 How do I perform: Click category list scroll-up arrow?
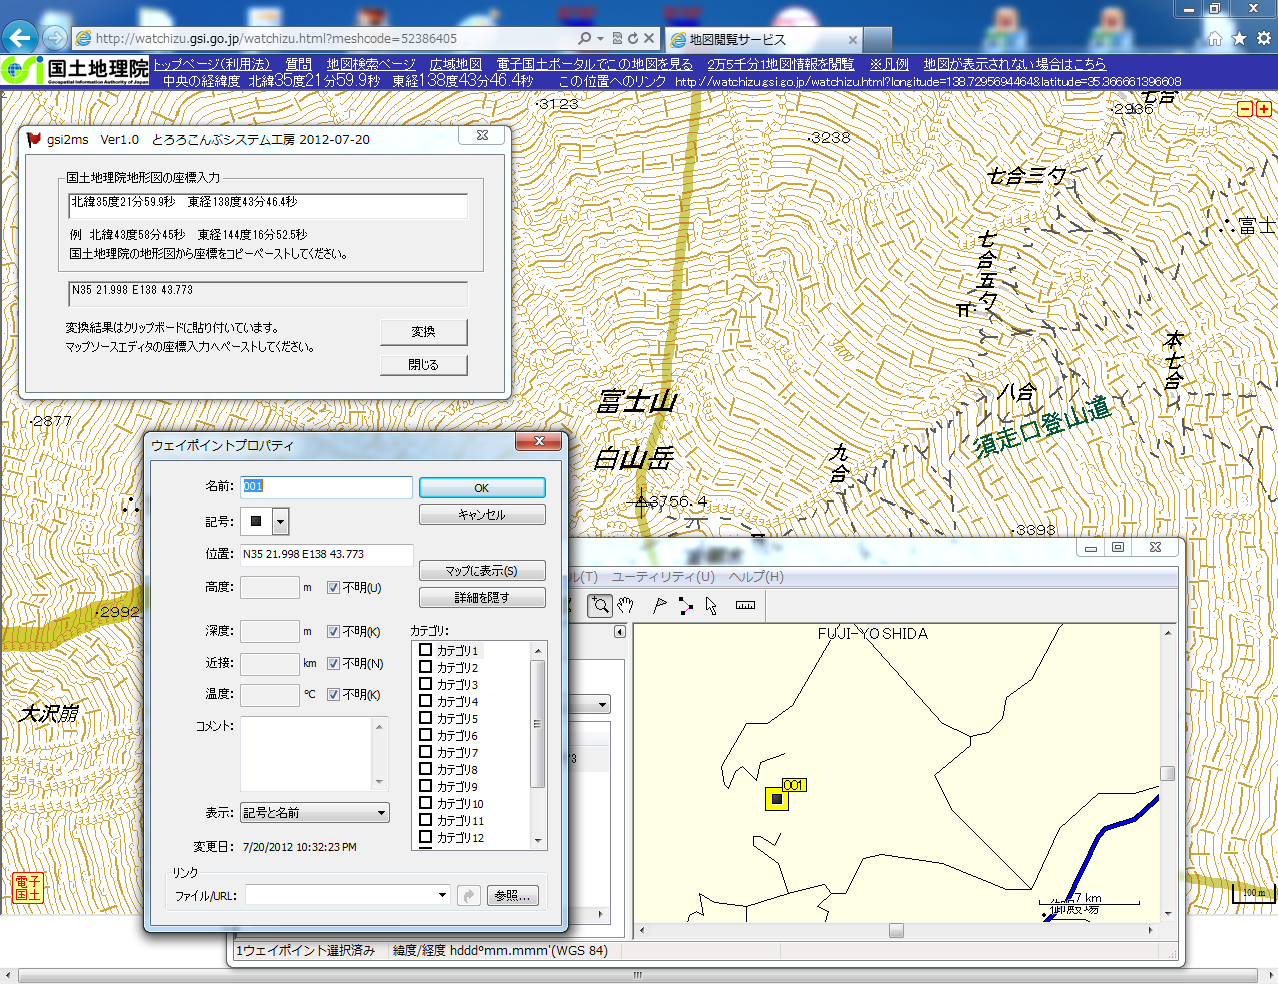coord(538,651)
